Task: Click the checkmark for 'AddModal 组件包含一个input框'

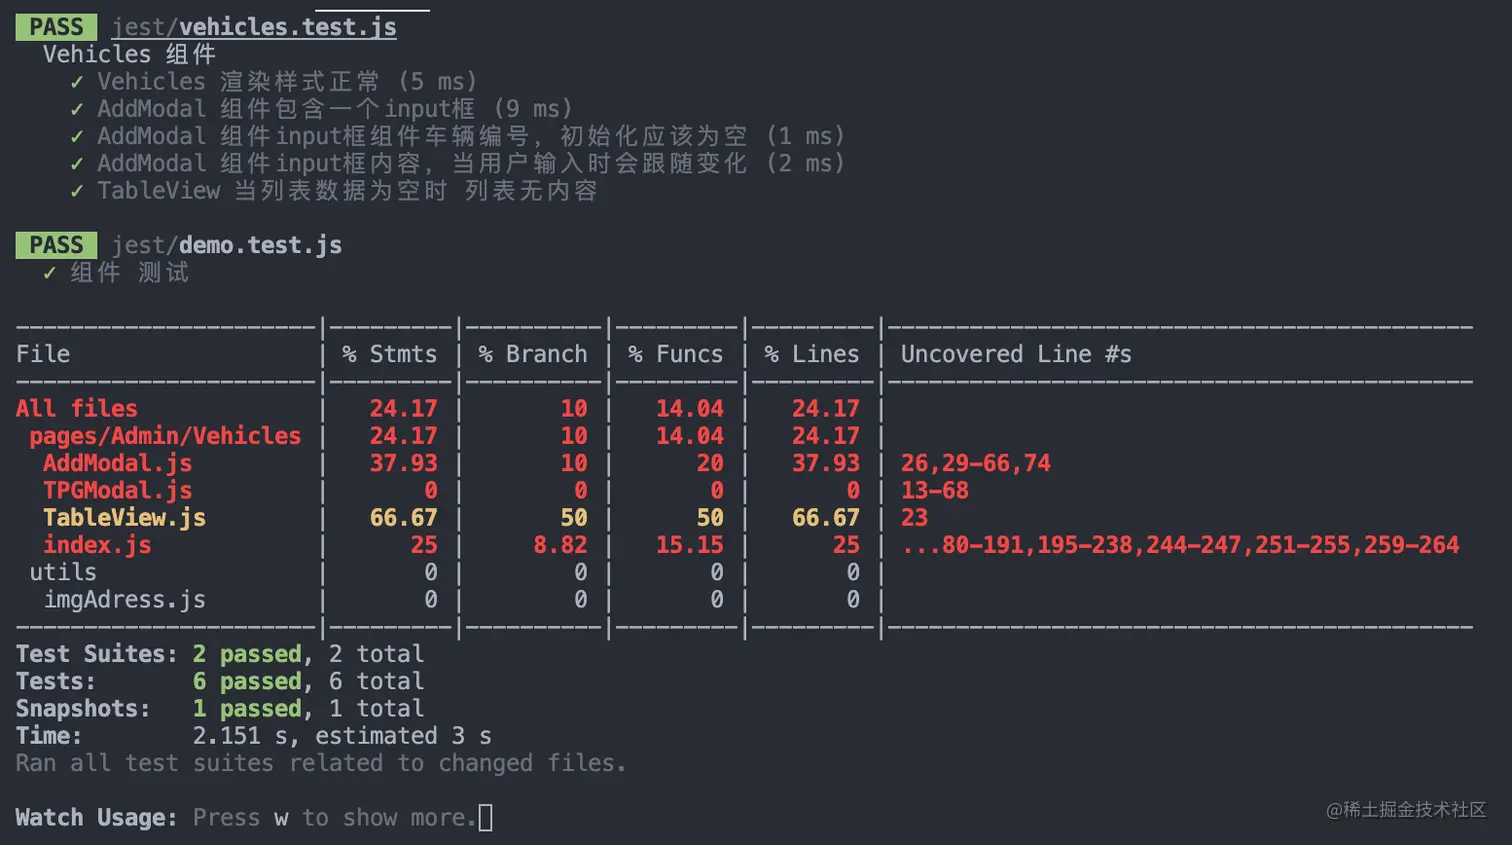Action: click(77, 109)
